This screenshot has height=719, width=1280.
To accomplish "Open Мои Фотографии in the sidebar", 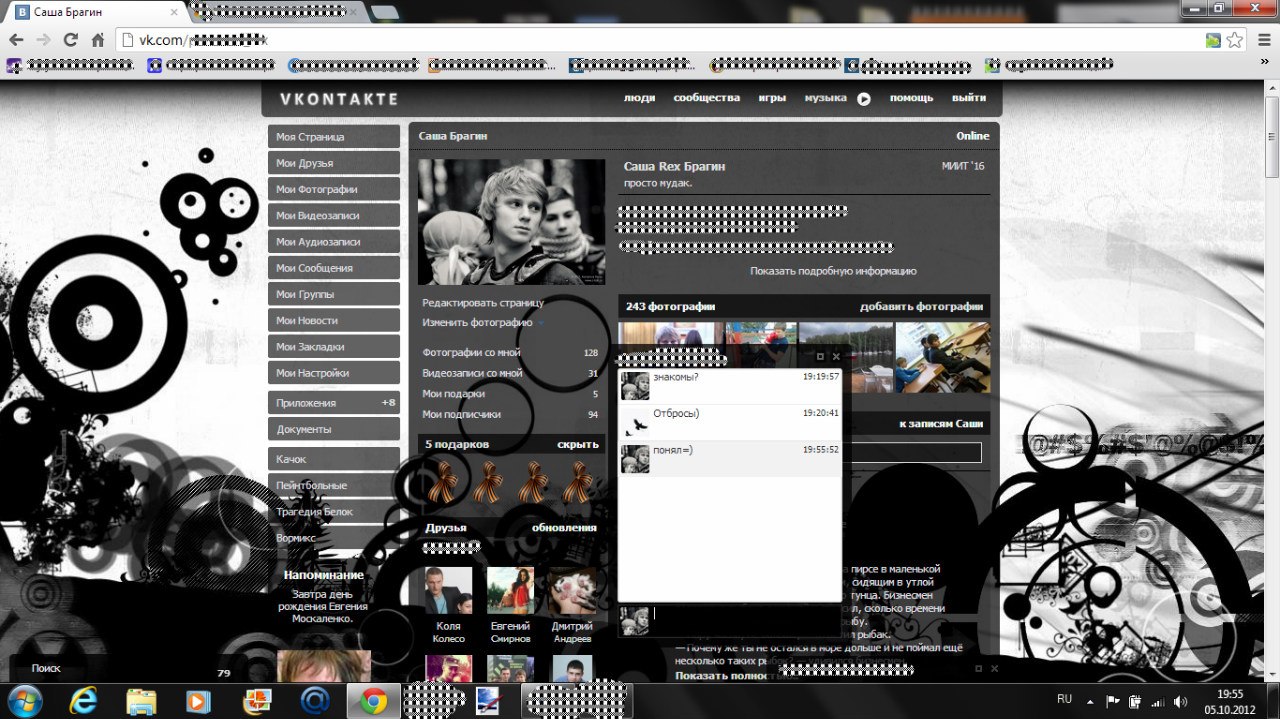I will [334, 189].
